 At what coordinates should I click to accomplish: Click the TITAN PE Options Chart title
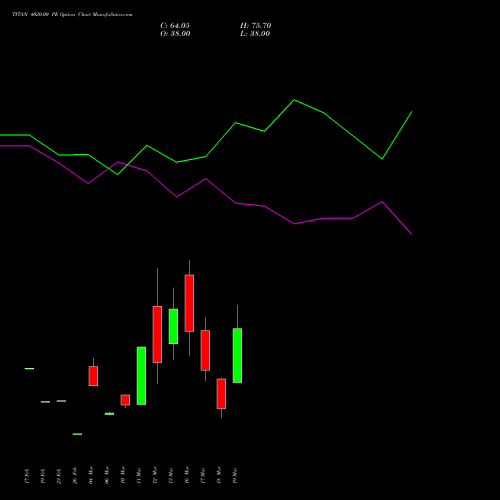[x=72, y=15]
